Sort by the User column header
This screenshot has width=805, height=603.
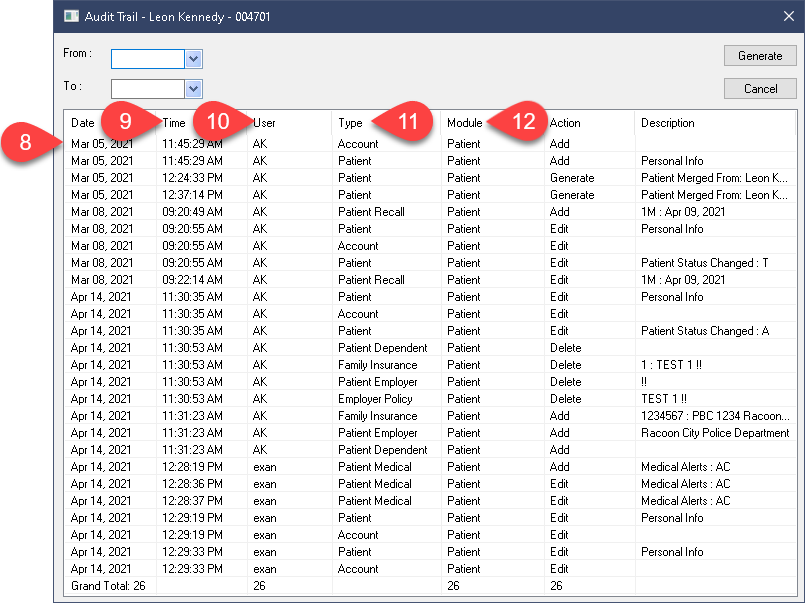coord(264,123)
